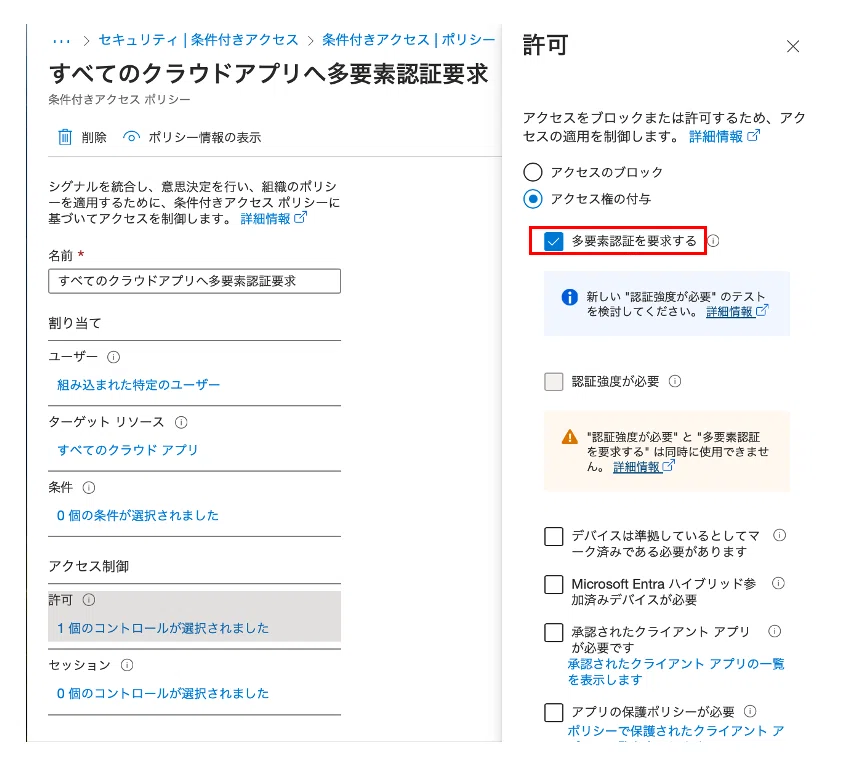Screen dimensions: 842x762
Task: Click info icon beside 条件 label
Action: tap(88, 488)
